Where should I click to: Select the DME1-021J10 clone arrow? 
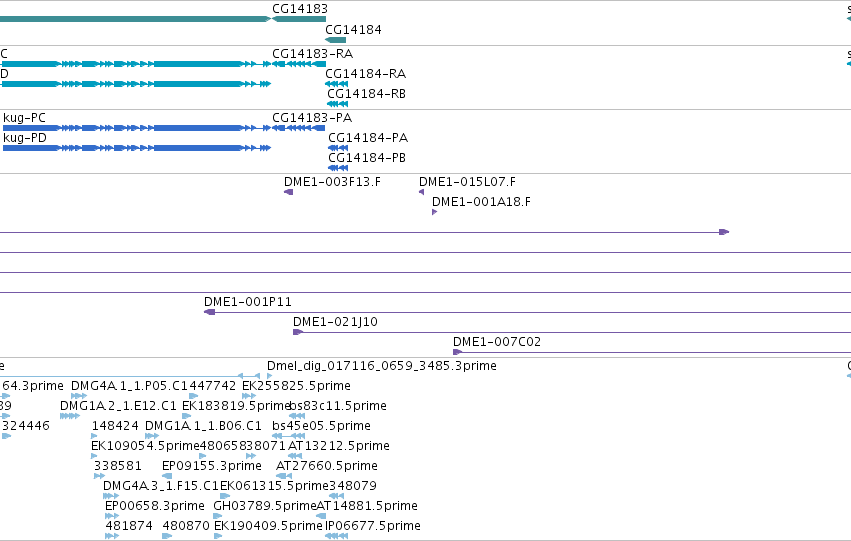point(298,332)
